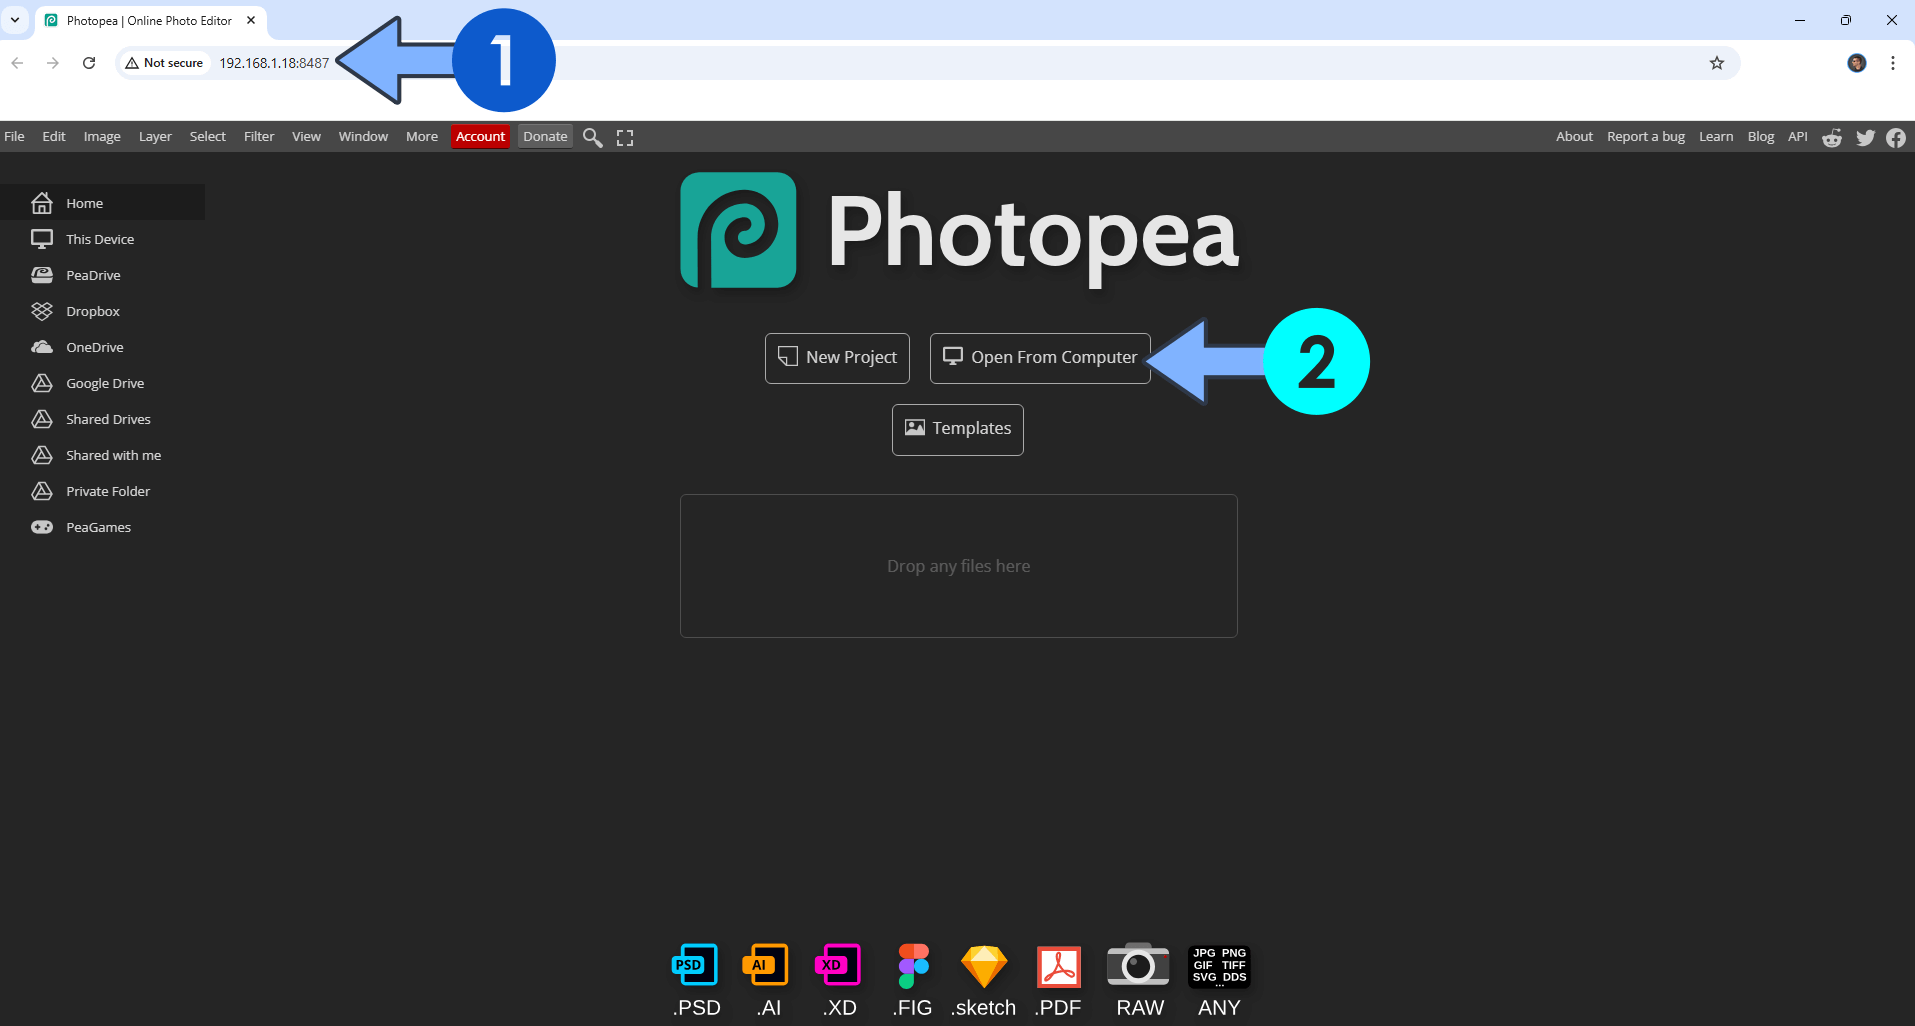1915x1026 pixels.
Task: Click the search magnifier icon in menu bar
Action: tap(593, 137)
